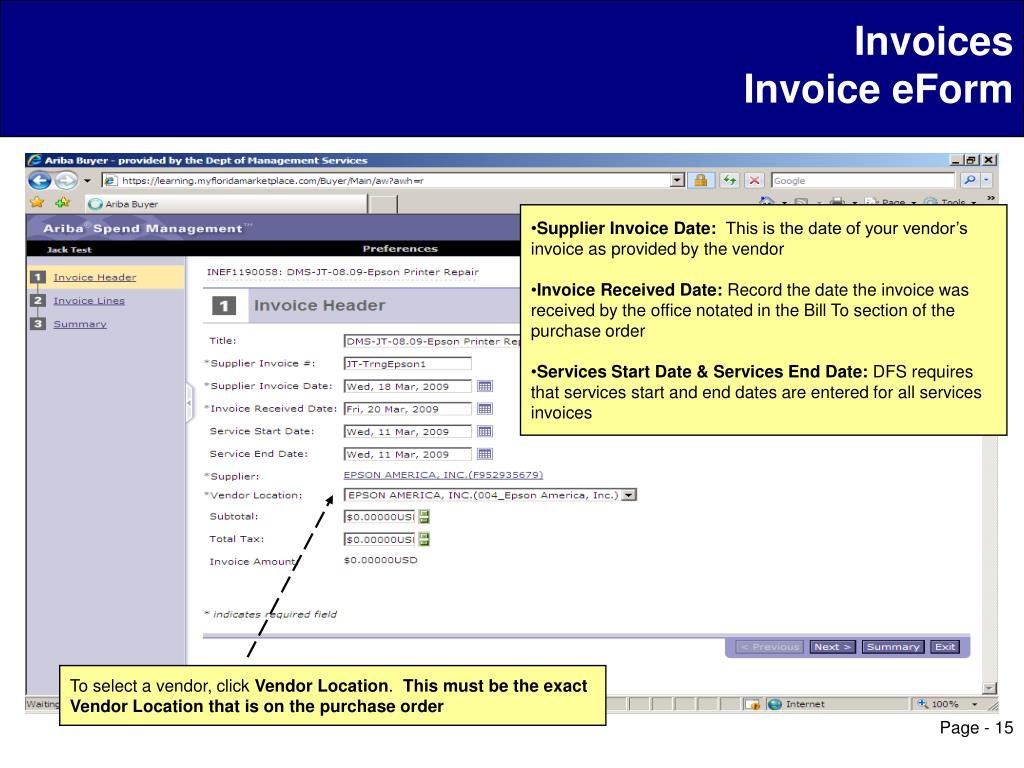This screenshot has height=768, width=1024.
Task: Click the Total Tax currency calculator icon
Action: click(x=424, y=539)
